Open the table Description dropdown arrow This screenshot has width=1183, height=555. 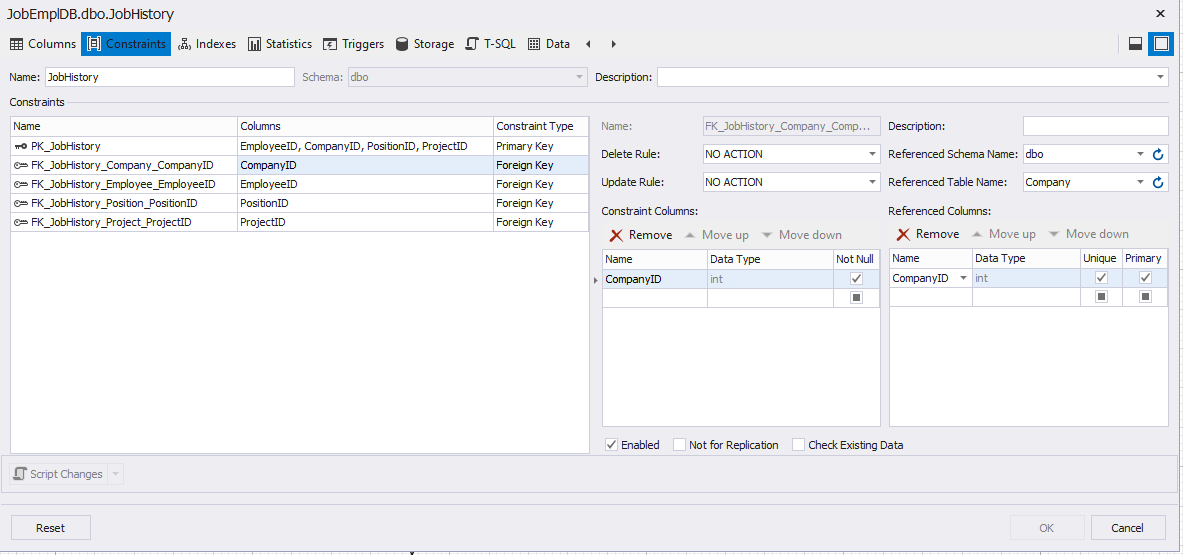pos(1160,77)
